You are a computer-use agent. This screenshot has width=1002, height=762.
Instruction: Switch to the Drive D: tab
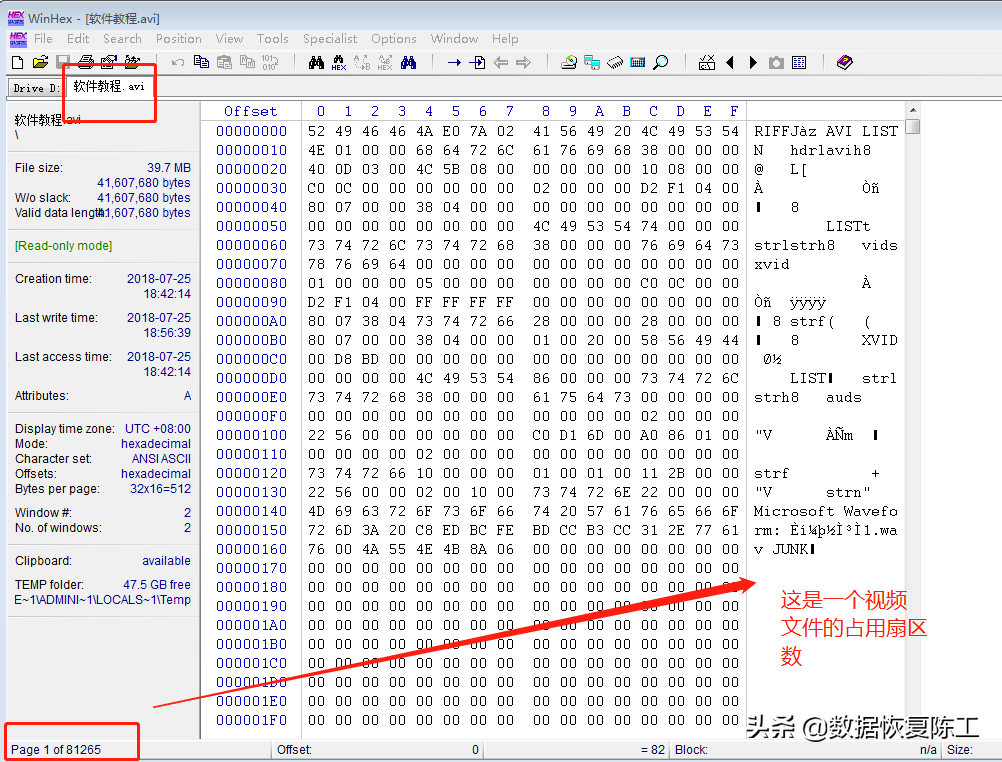tap(36, 88)
